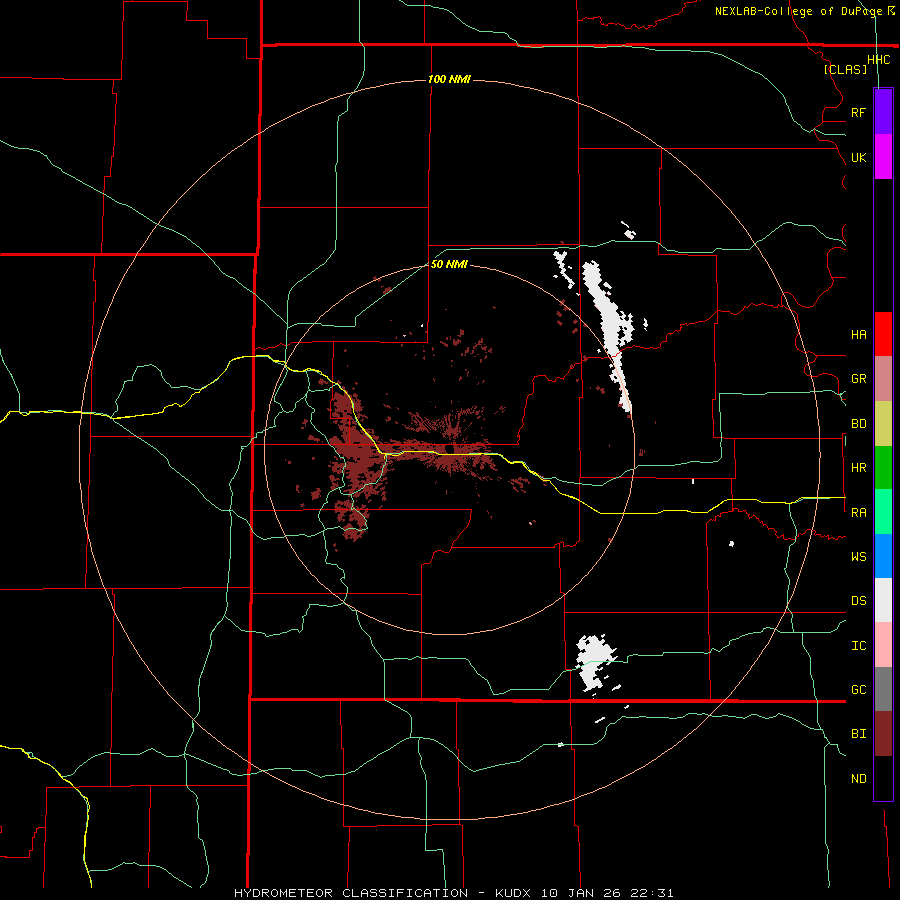The width and height of the screenshot is (900, 900).
Task: Select the GC gray legend swatch
Action: point(883,689)
